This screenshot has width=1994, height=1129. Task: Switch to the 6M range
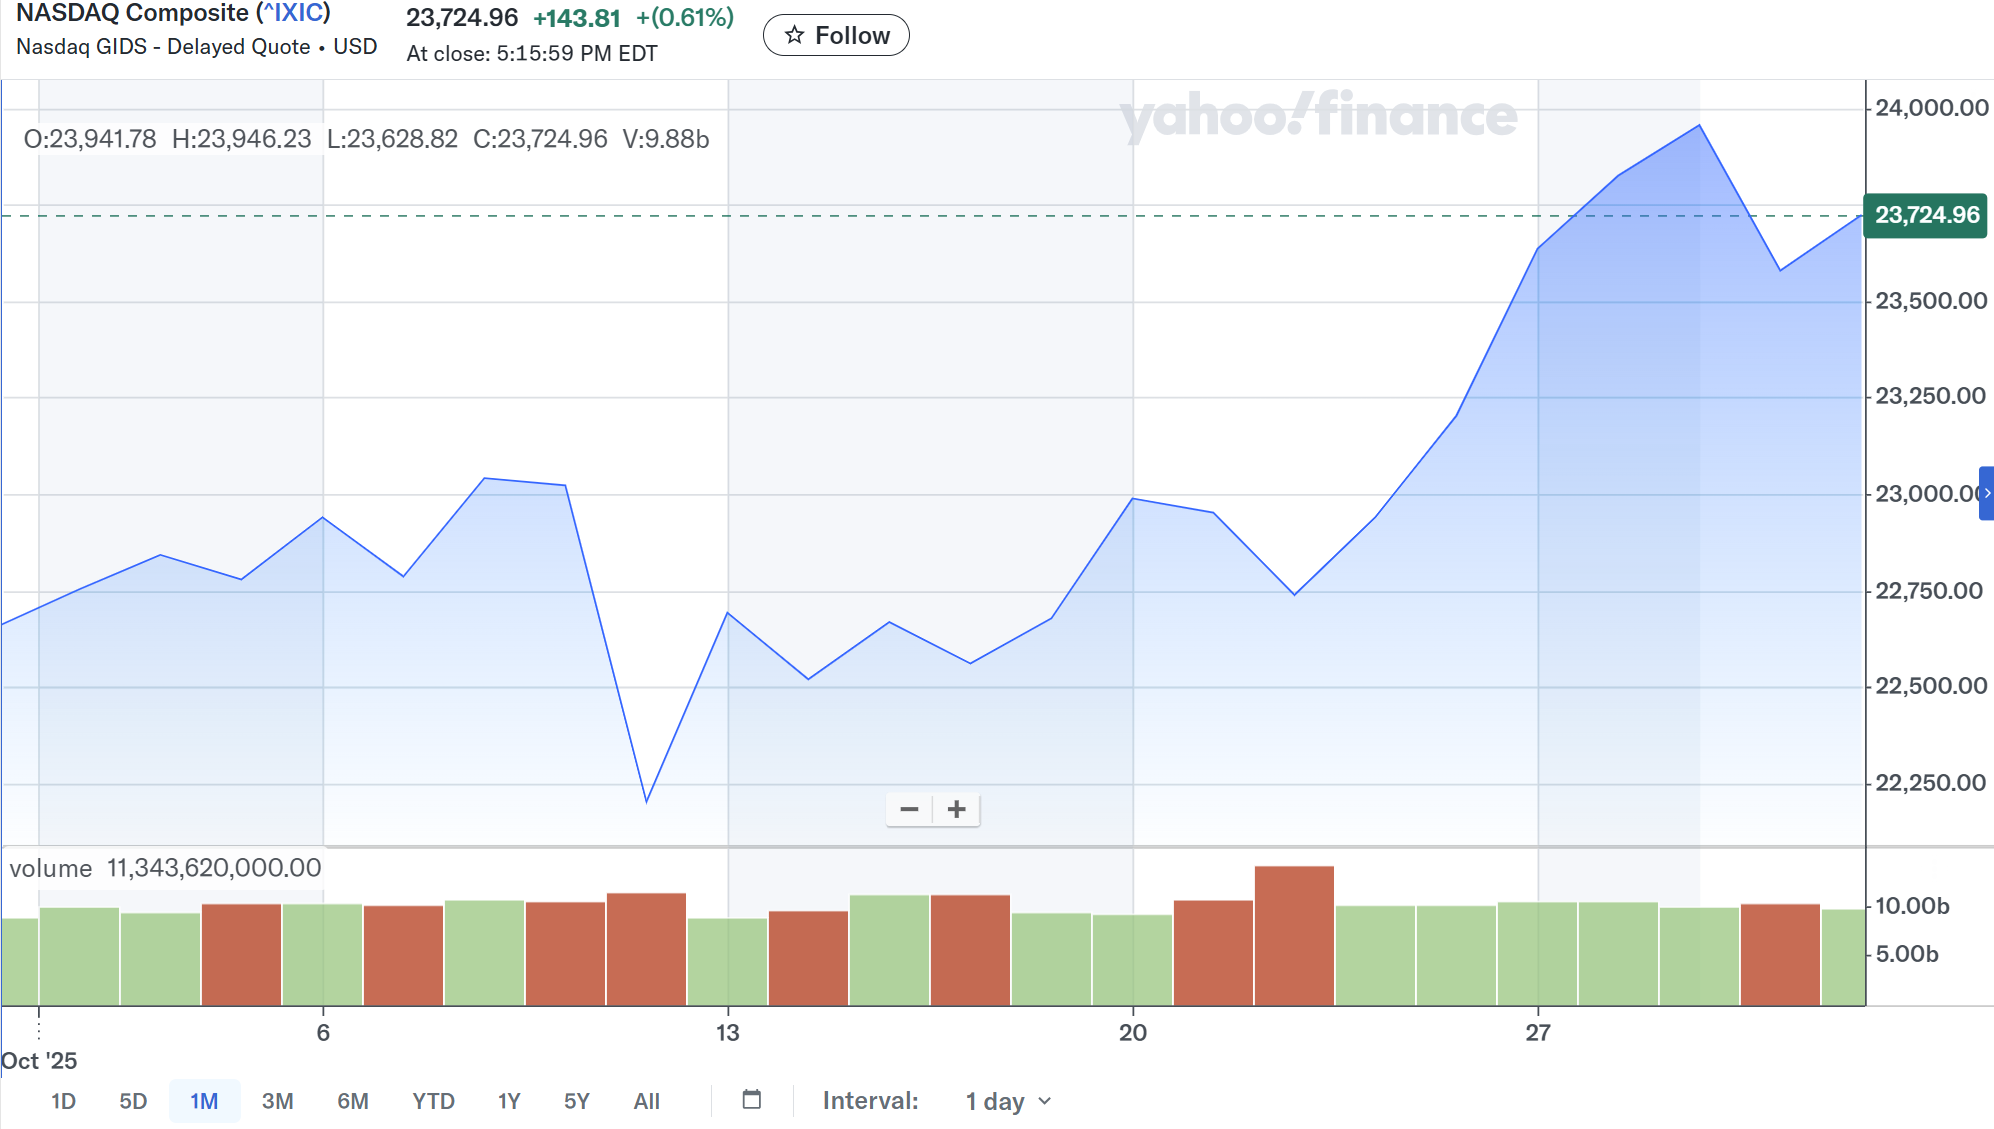point(352,1101)
